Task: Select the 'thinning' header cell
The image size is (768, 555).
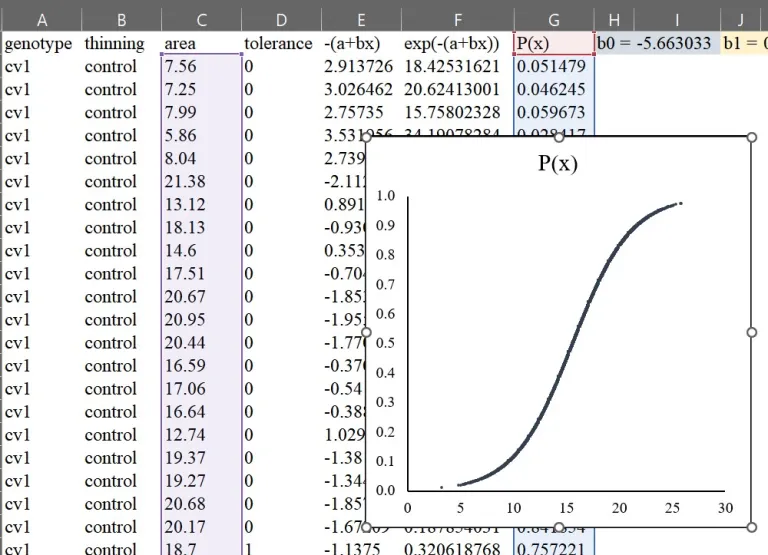Action: point(114,44)
